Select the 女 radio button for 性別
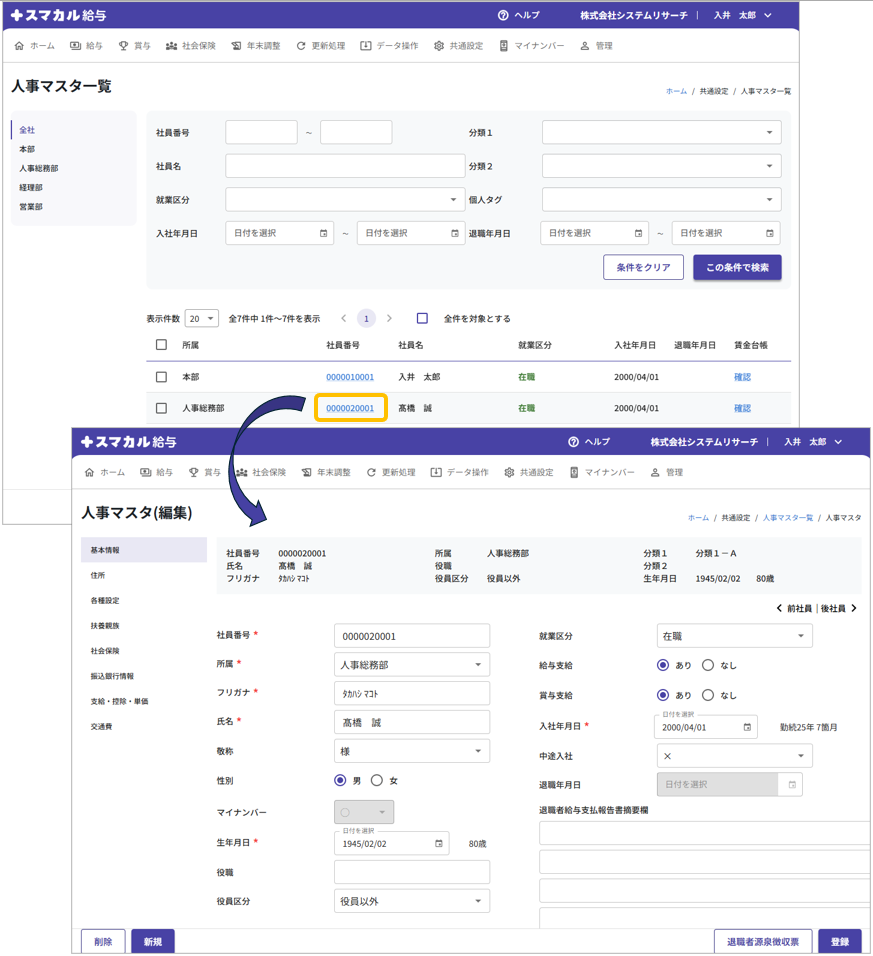873x956 pixels. [x=377, y=781]
